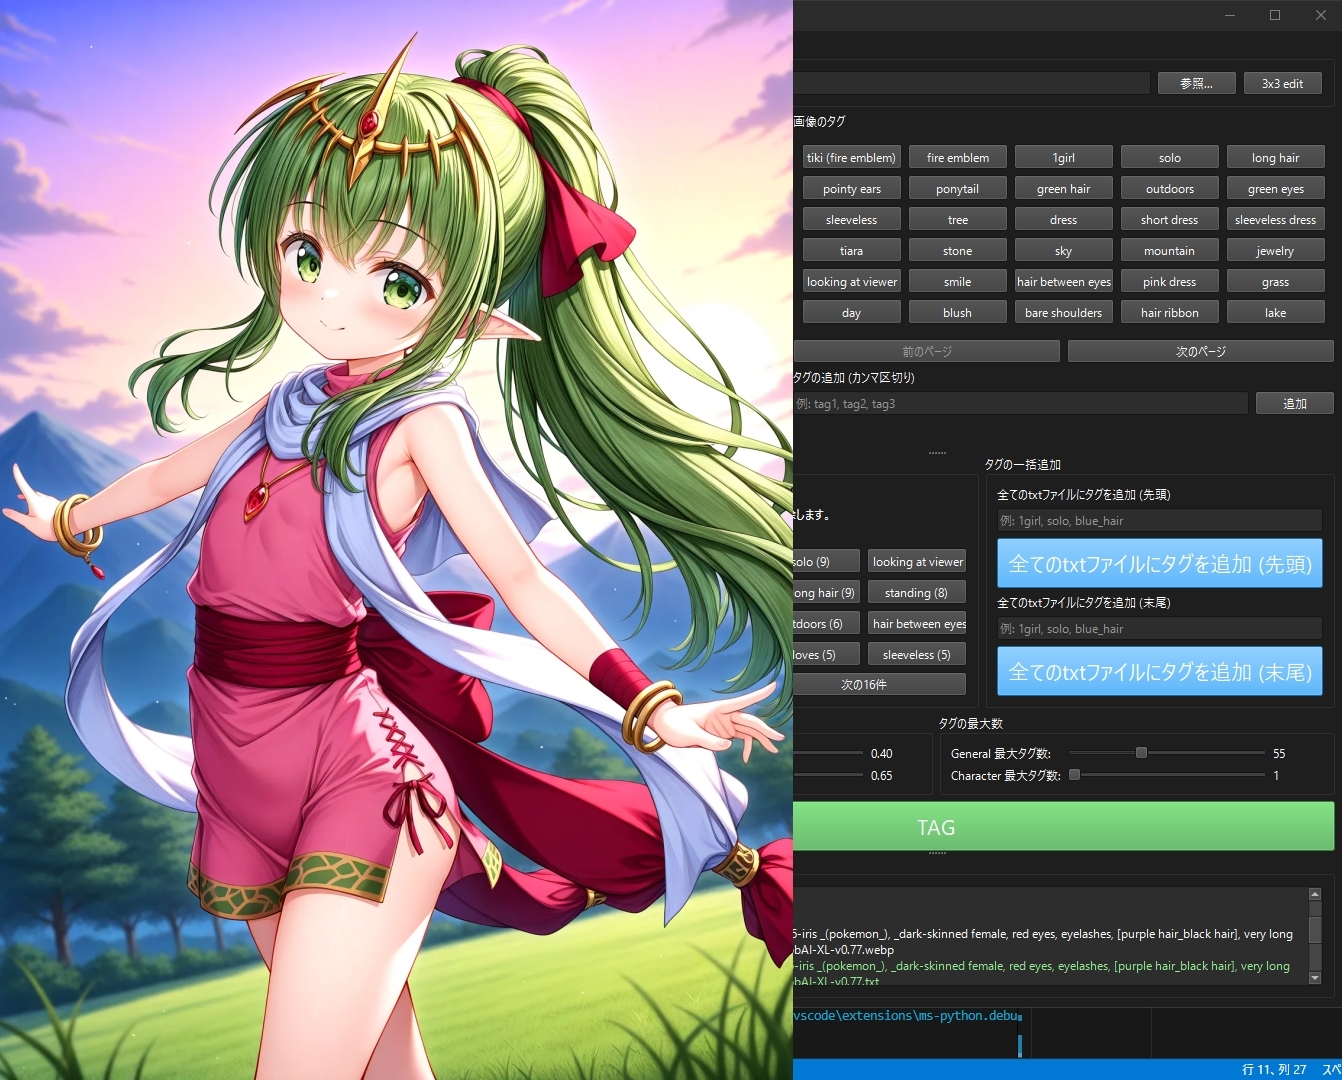Click the anime girl preview image

click(x=396, y=540)
